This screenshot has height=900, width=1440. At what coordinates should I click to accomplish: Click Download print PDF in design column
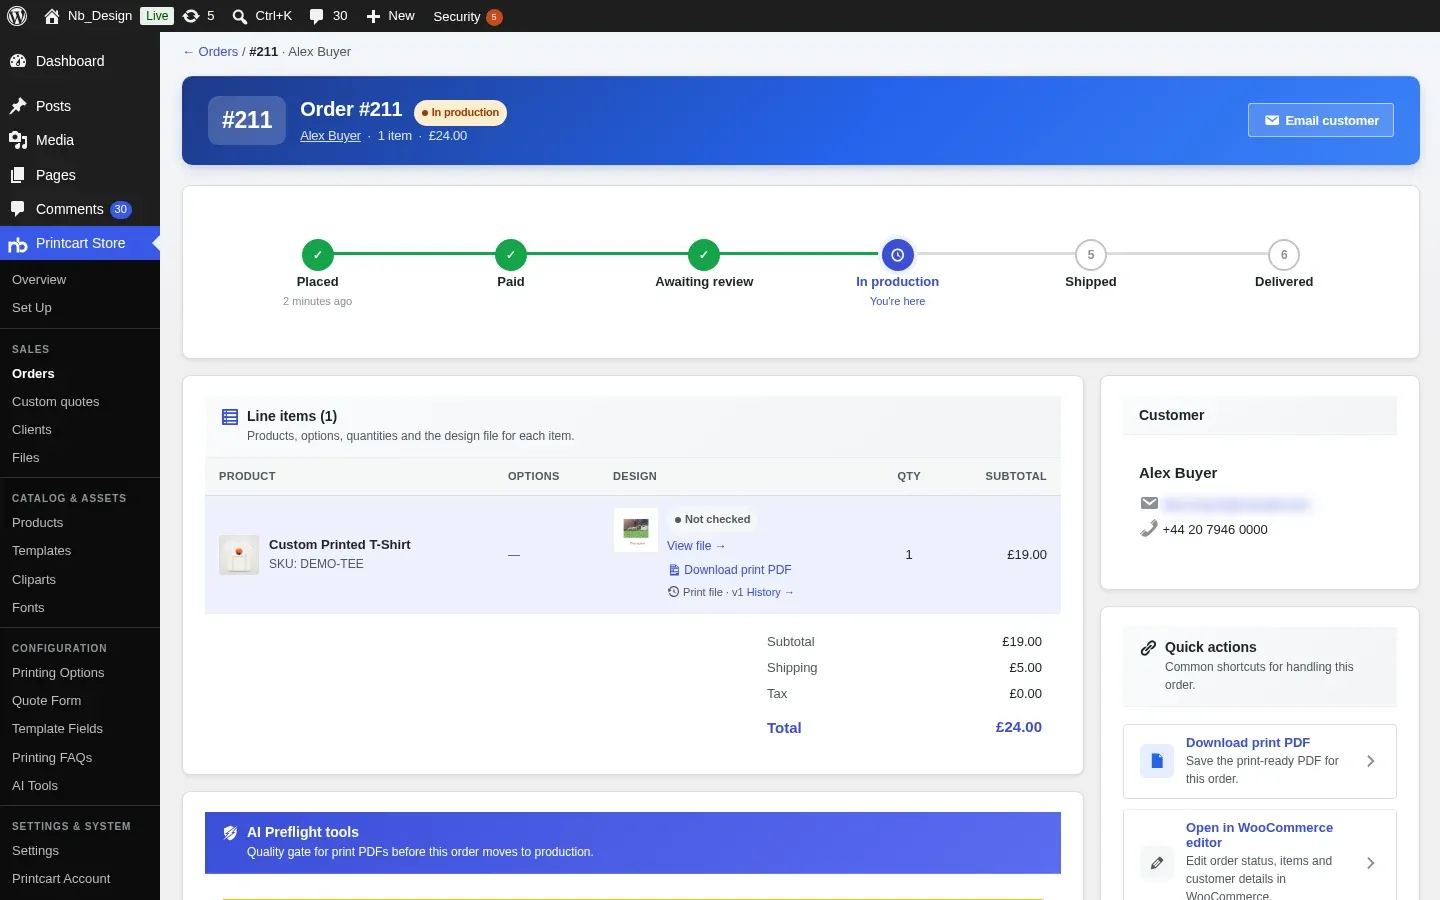click(x=730, y=570)
